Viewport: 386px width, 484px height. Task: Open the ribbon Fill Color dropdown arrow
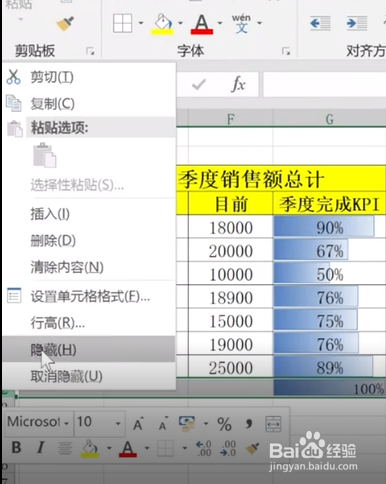pyautogui.click(x=180, y=23)
